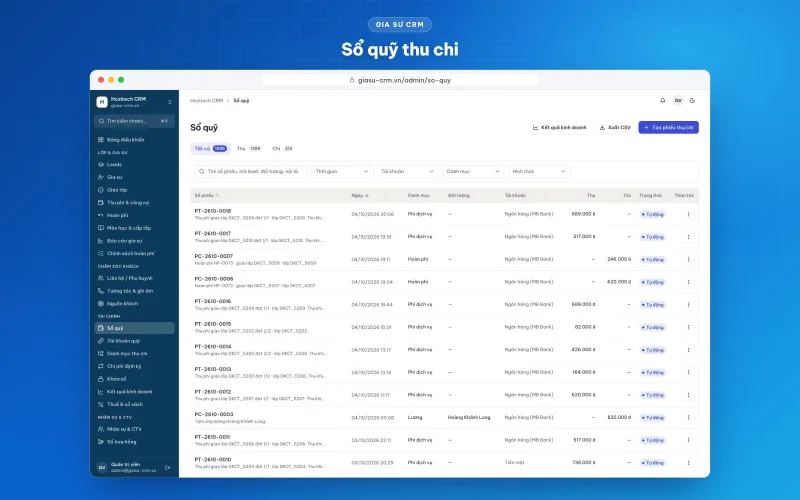Click the browser address bar giasu-crm.vn/admin/so-quy
The width and height of the screenshot is (800, 500).
[x=400, y=80]
